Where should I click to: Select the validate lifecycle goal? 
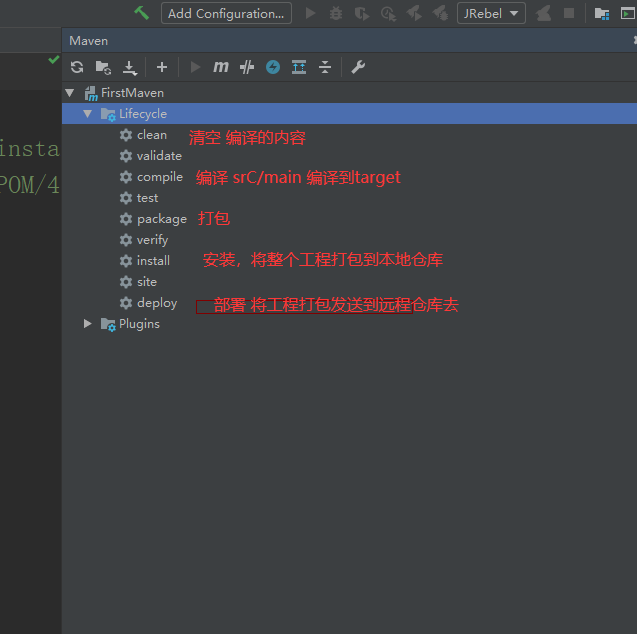(x=159, y=156)
